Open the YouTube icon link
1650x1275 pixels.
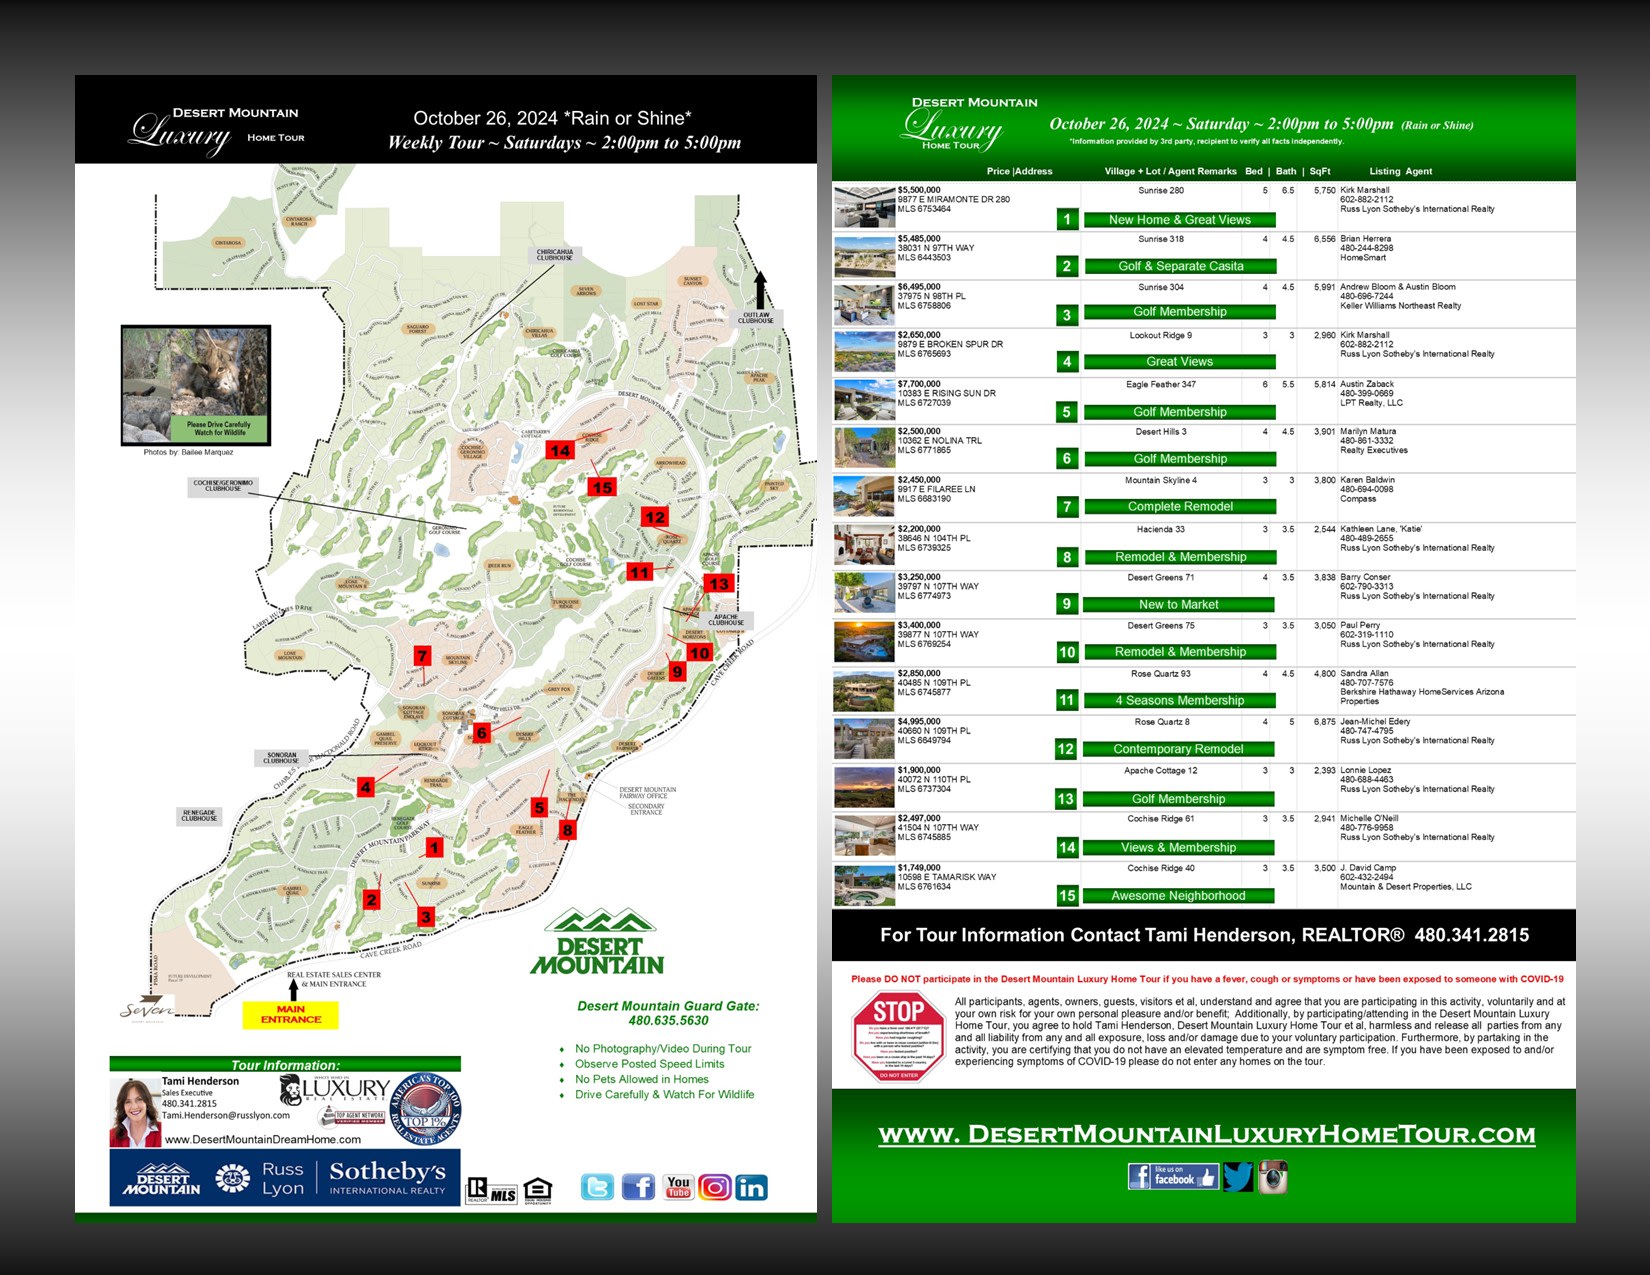coord(678,1187)
